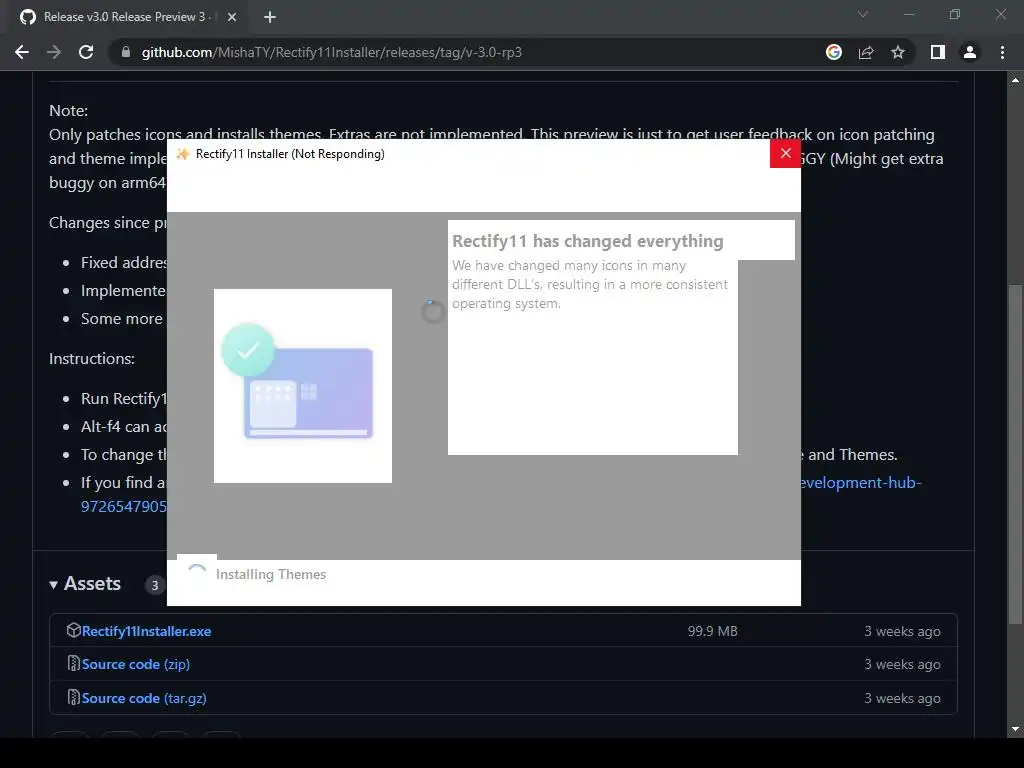Click the vertical scrollbar thumb
The width and height of the screenshot is (1024, 768).
(x=1016, y=454)
